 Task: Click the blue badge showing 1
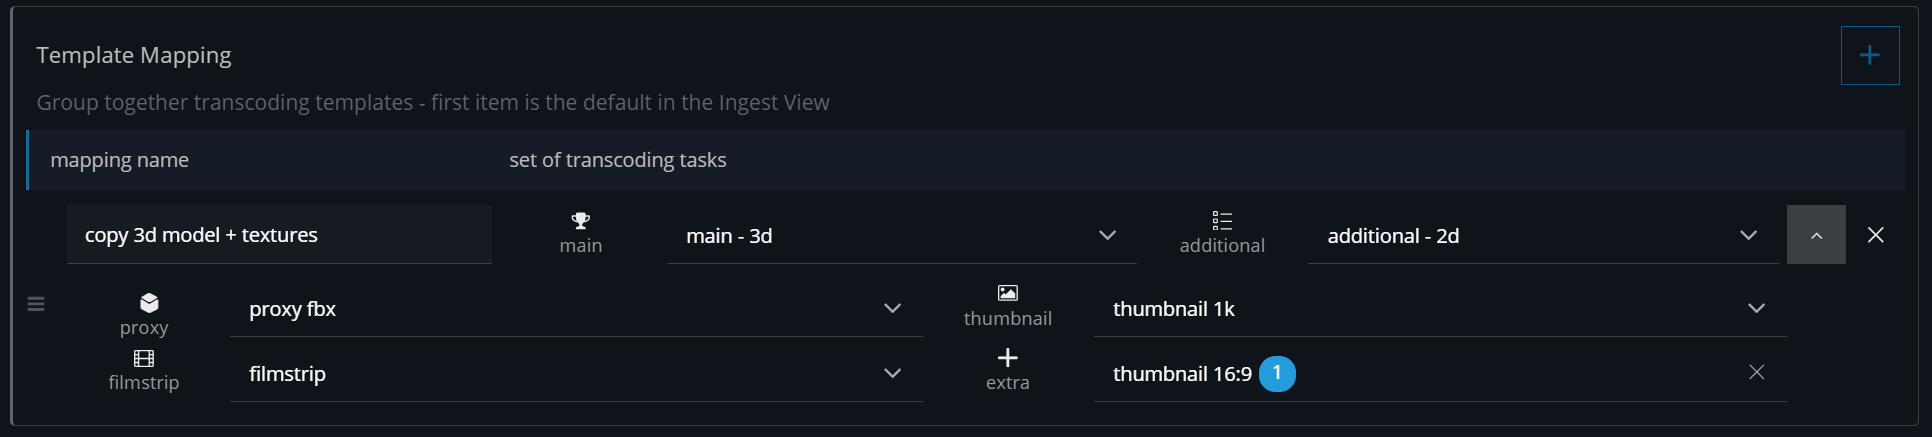pos(1277,374)
